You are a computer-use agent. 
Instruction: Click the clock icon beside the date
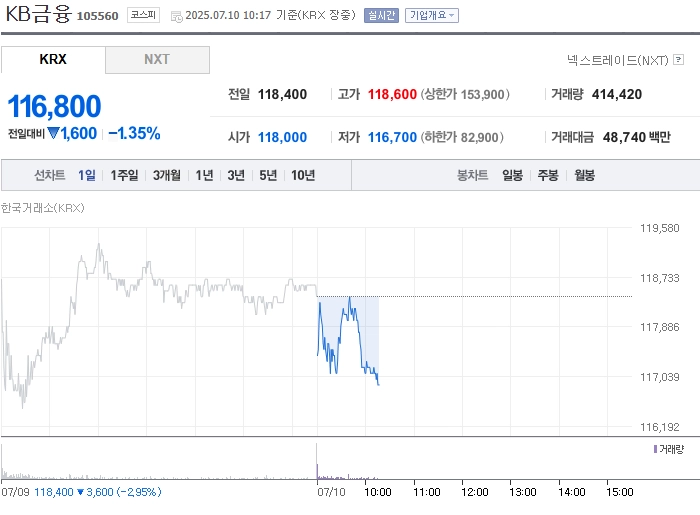177,17
